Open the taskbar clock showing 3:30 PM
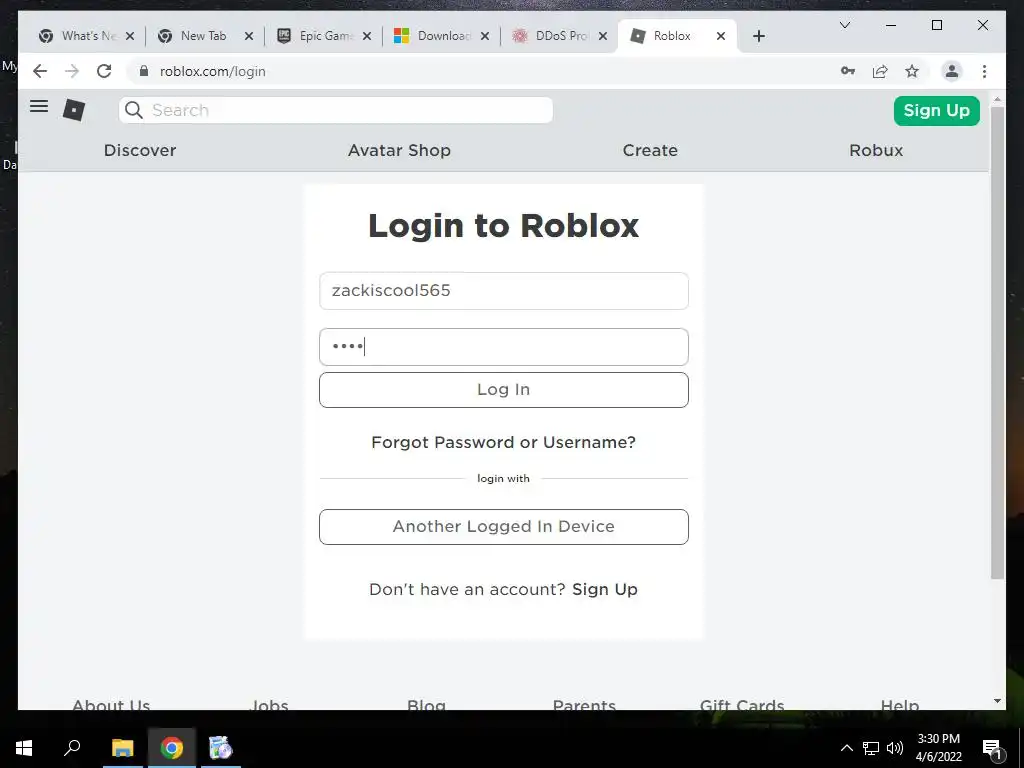Screen dimensions: 1024x768 (x=938, y=748)
